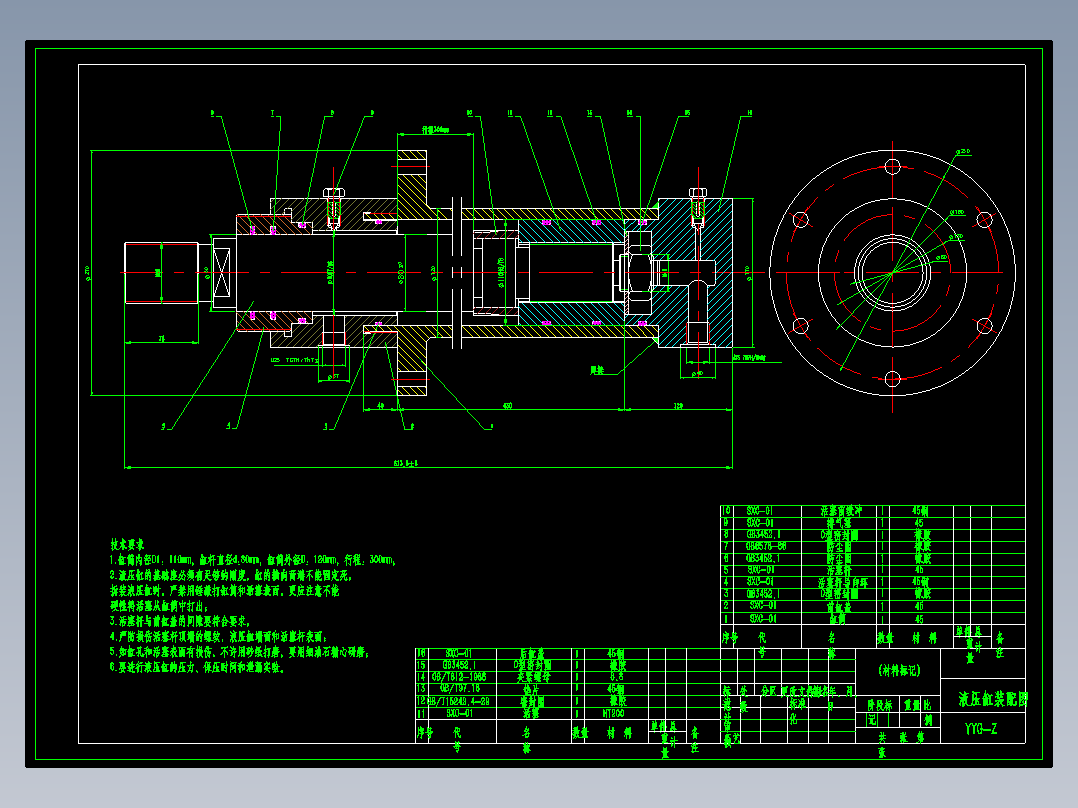The height and width of the screenshot is (808, 1078).
Task: Click the drawing number YYG-Z in title block
Action: (x=980, y=729)
